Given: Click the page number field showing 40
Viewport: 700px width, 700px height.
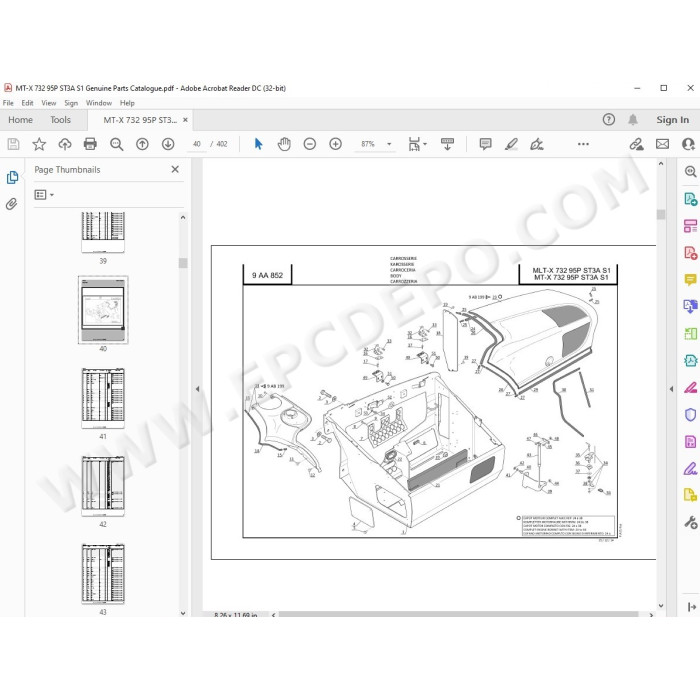Looking at the screenshot, I should (196, 144).
